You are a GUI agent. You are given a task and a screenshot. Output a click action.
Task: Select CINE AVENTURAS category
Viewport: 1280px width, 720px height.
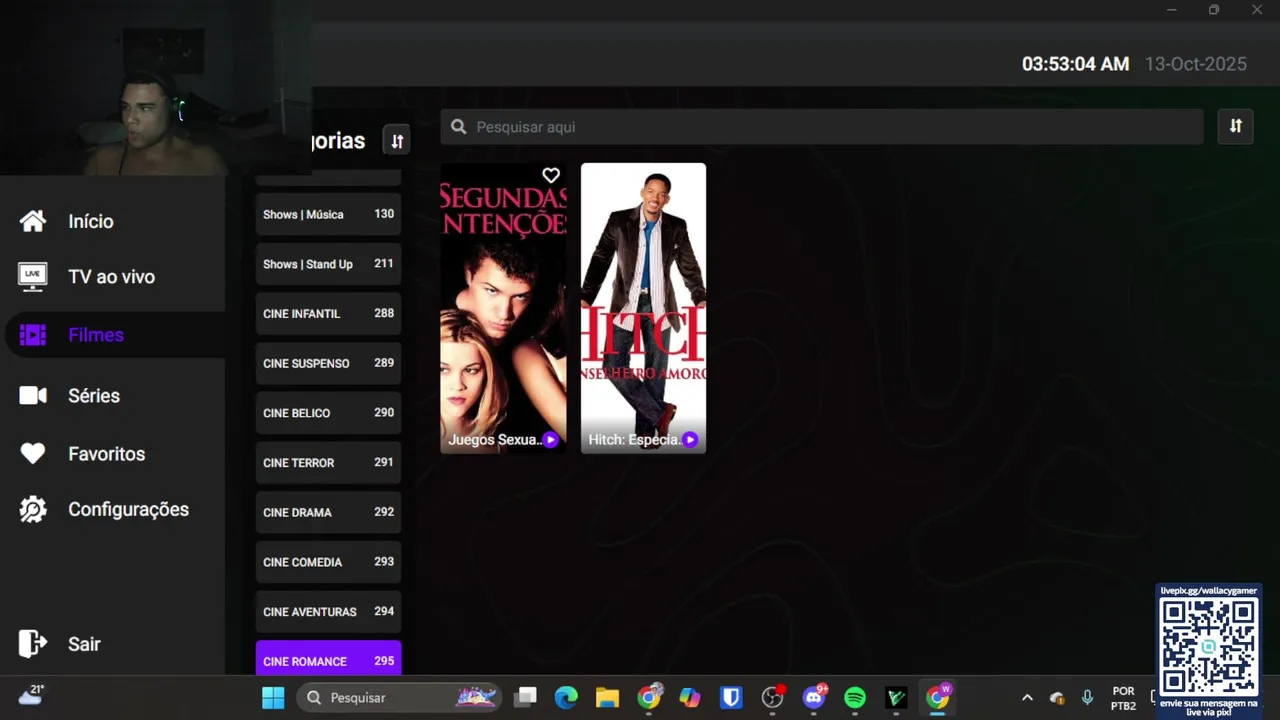328,612
